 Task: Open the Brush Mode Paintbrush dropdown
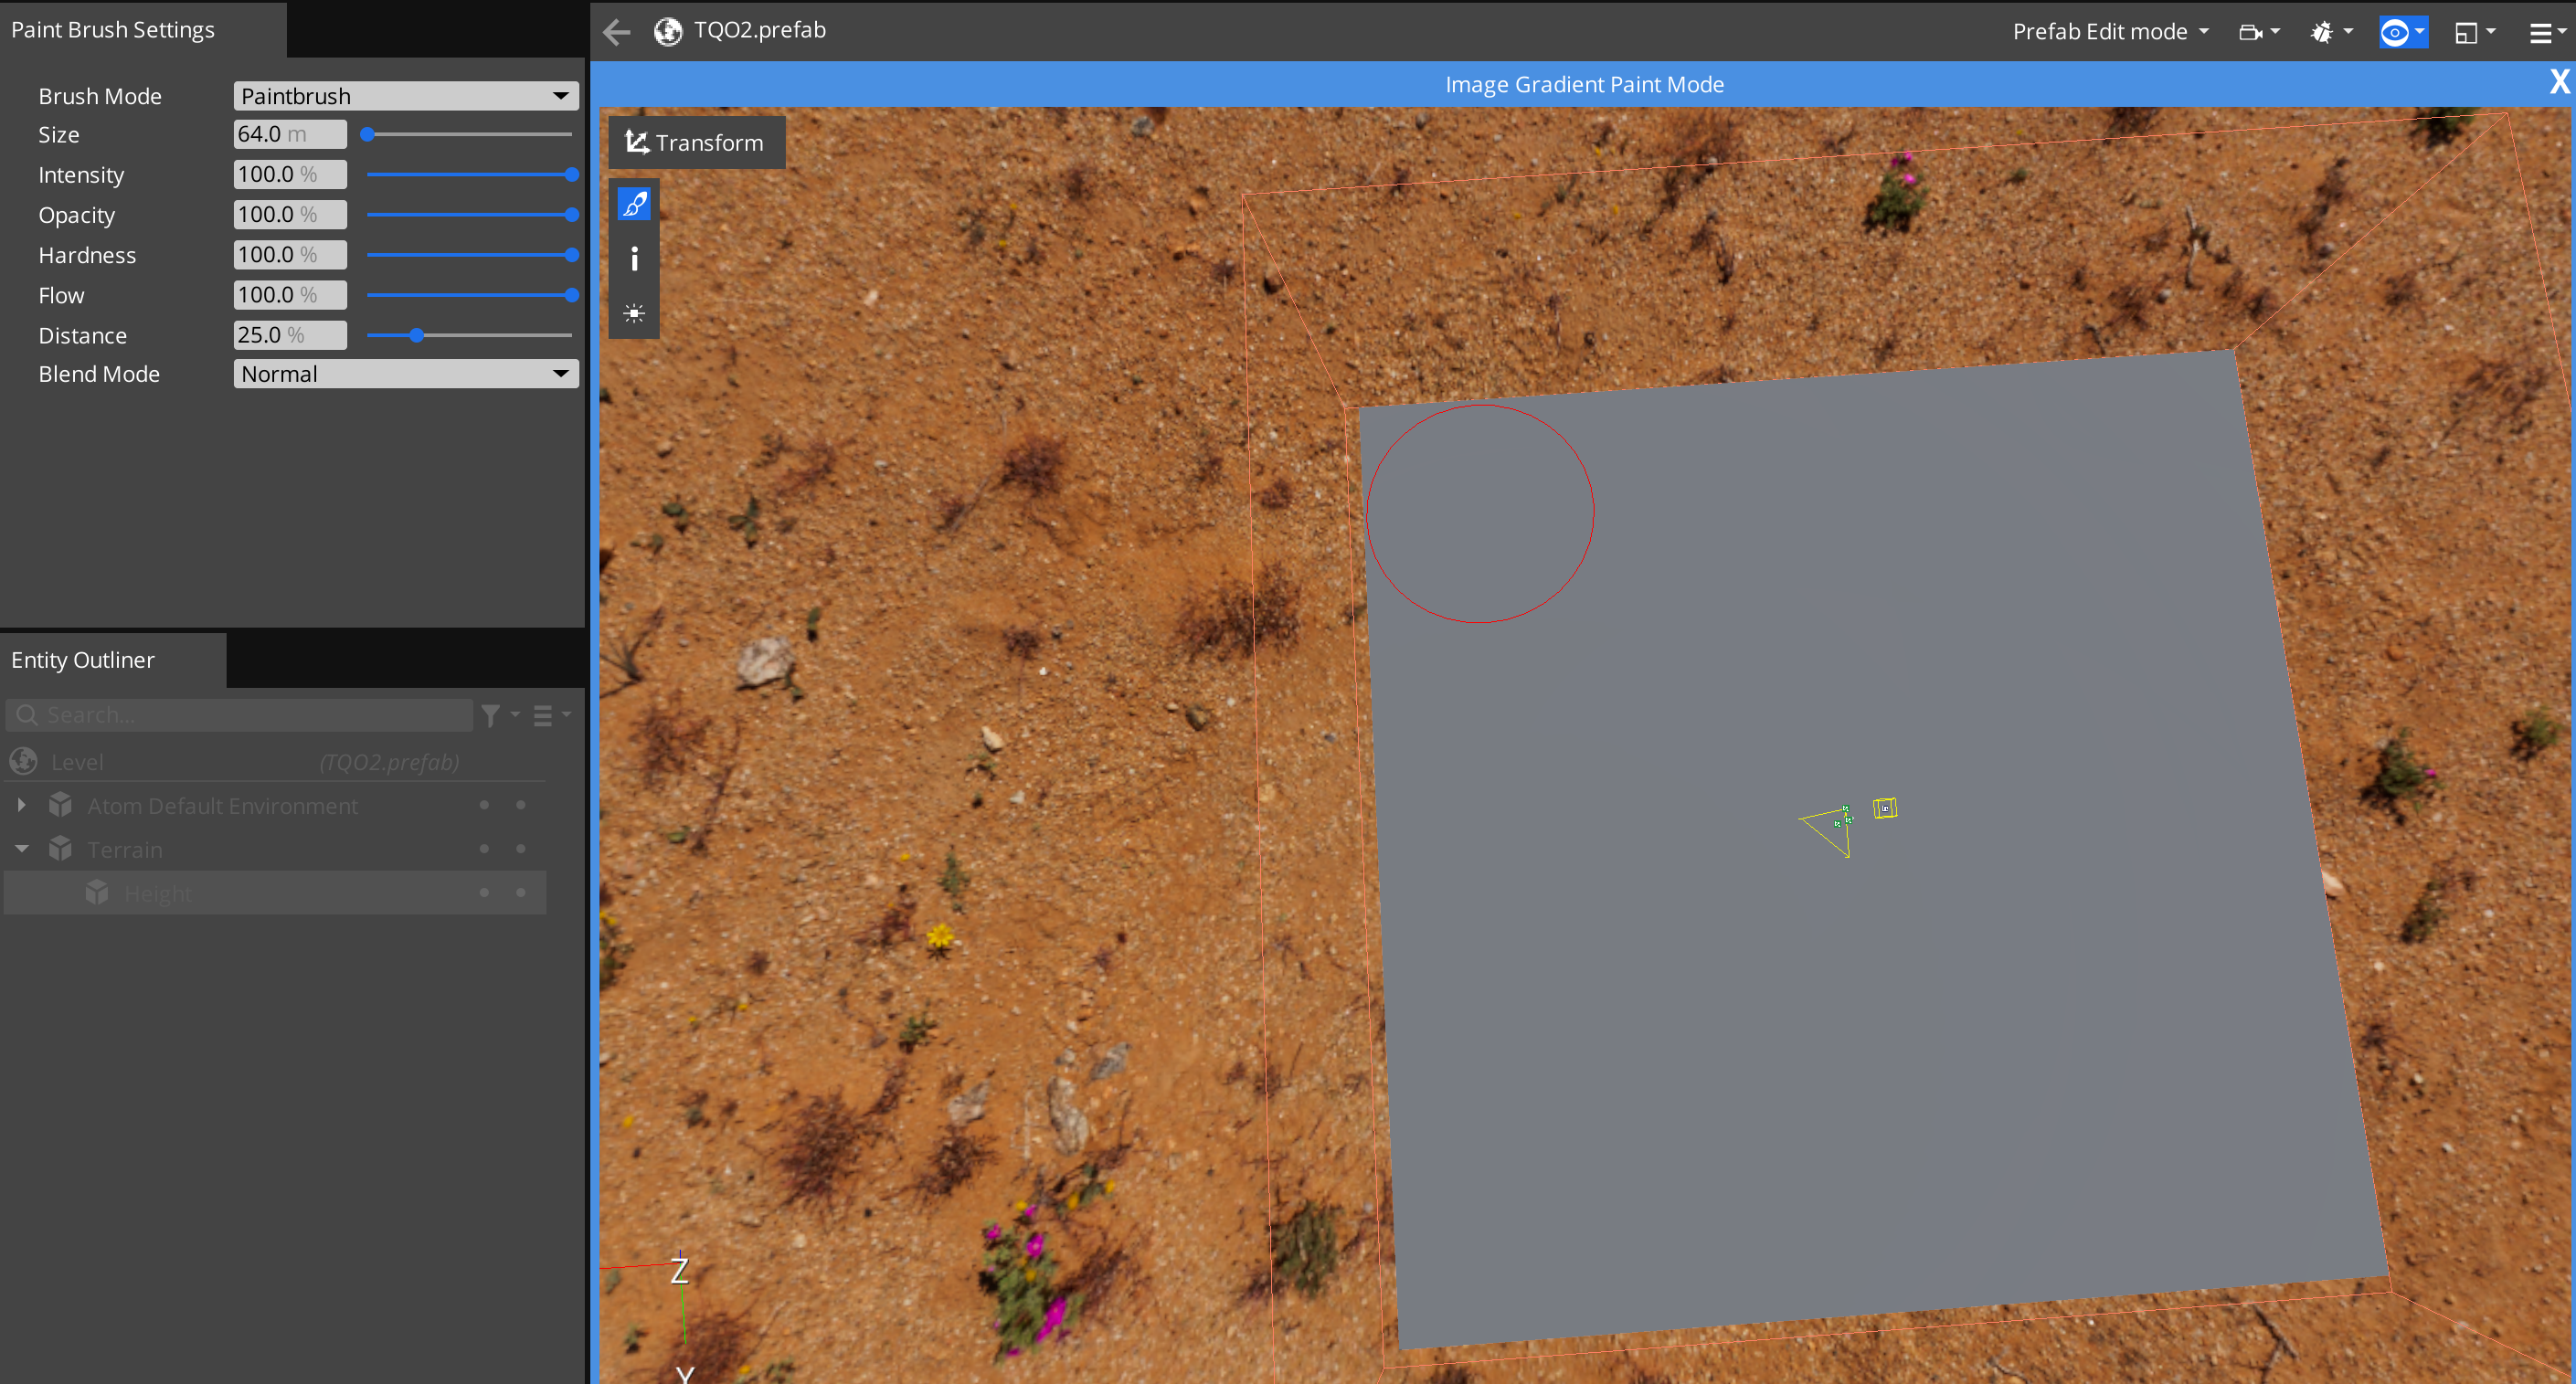pyautogui.click(x=405, y=96)
